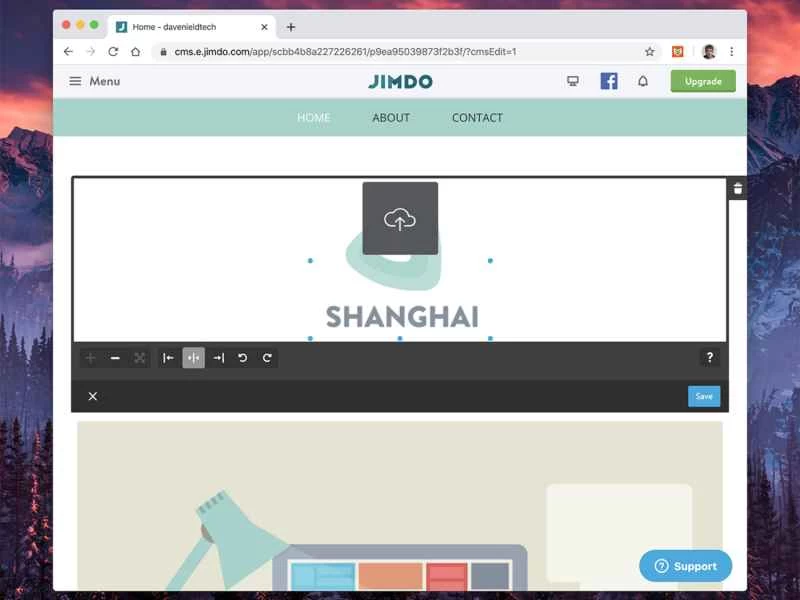Open the CONTACT page tab
800x600 pixels.
(x=477, y=118)
